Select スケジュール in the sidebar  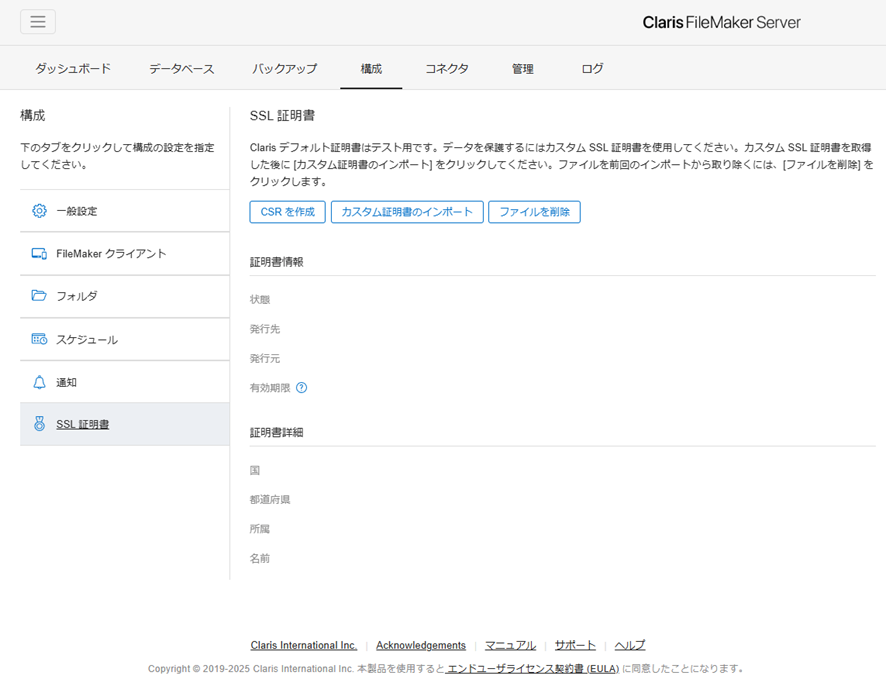click(125, 339)
